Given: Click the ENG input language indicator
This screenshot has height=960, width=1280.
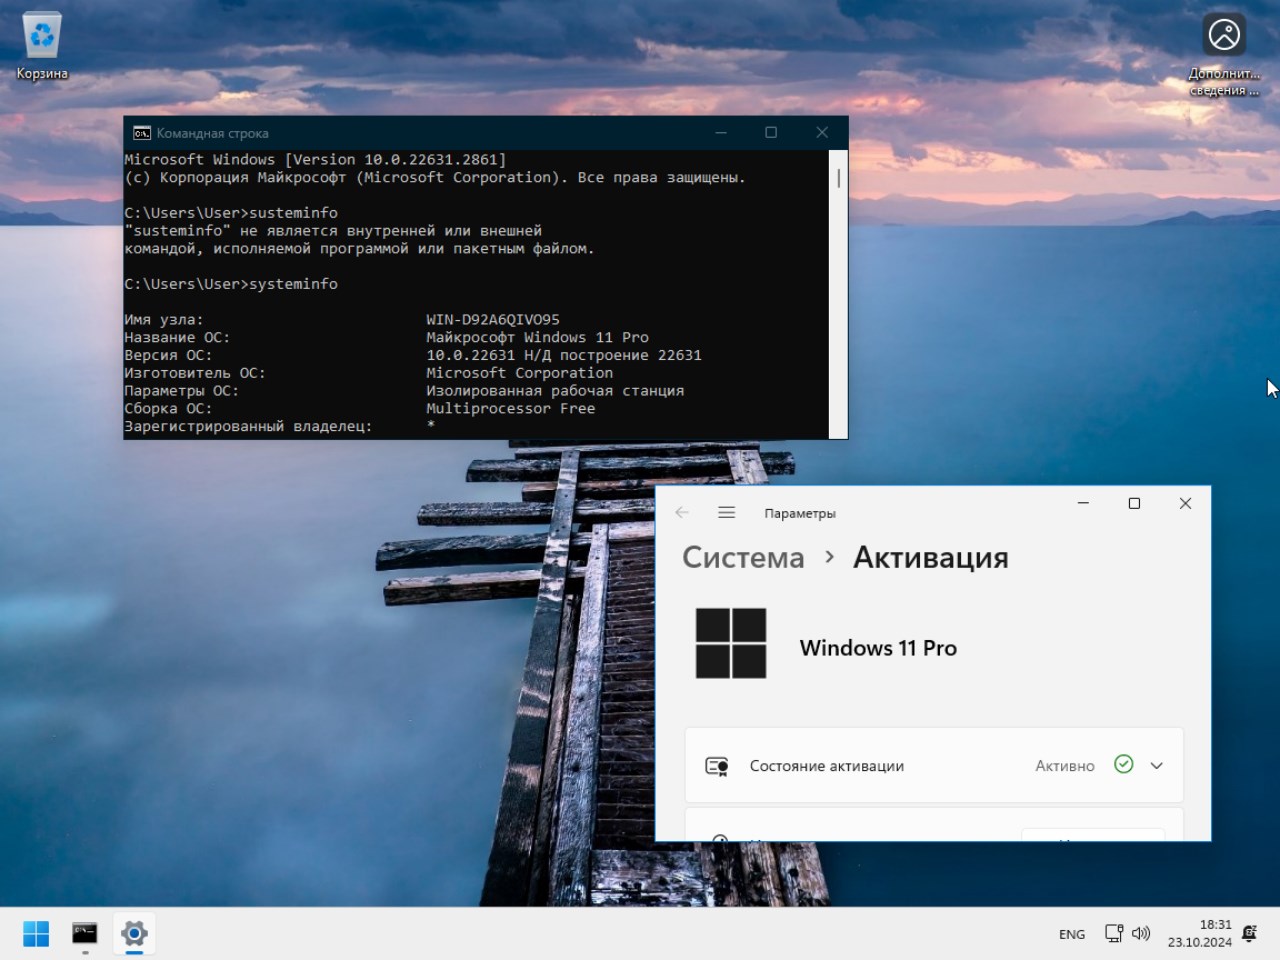Looking at the screenshot, I should click(x=1072, y=934).
